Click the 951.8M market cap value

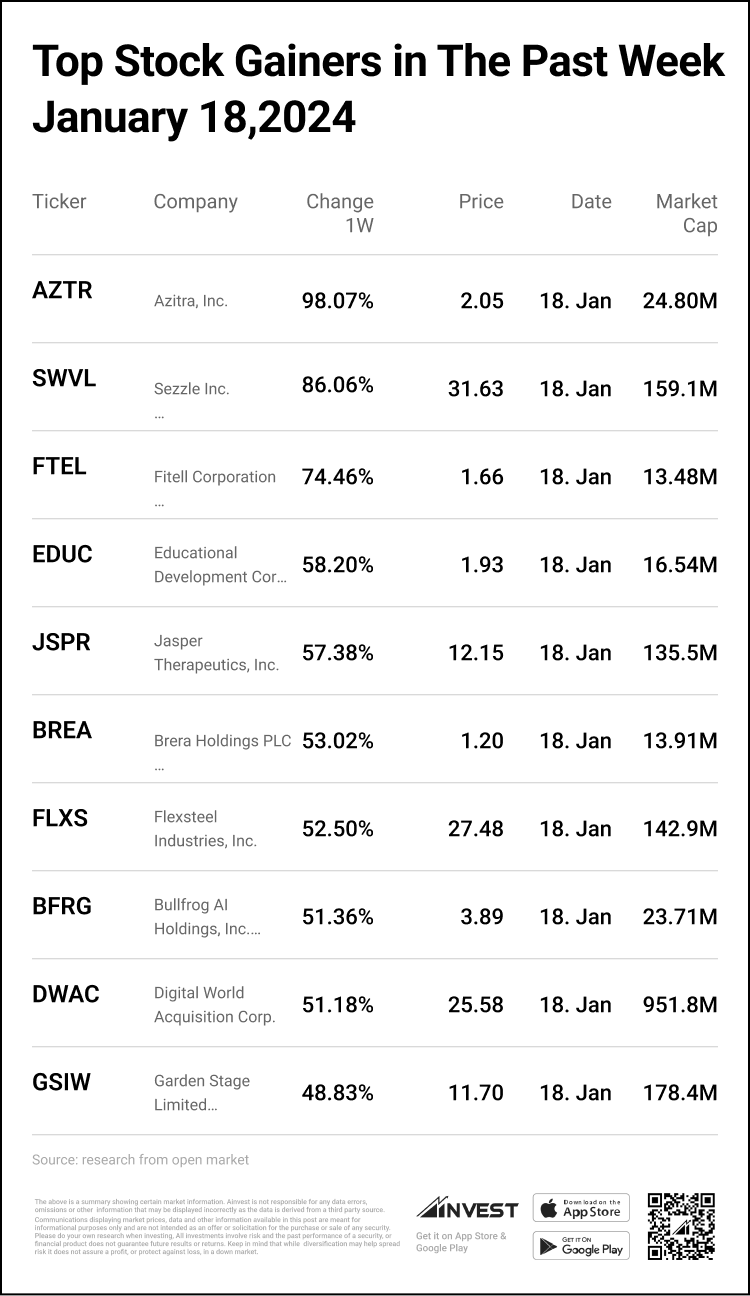(x=680, y=1004)
